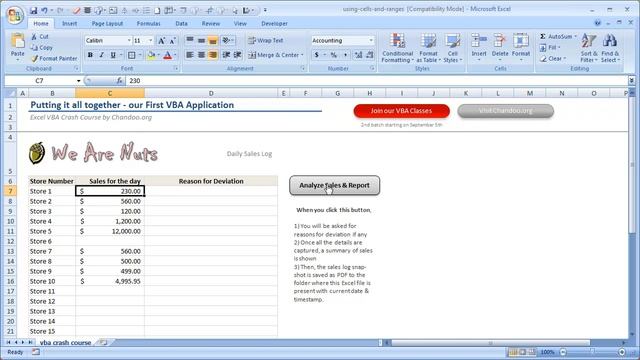This screenshot has width=640, height=360.
Task: Toggle Top Align
Action: [190, 40]
